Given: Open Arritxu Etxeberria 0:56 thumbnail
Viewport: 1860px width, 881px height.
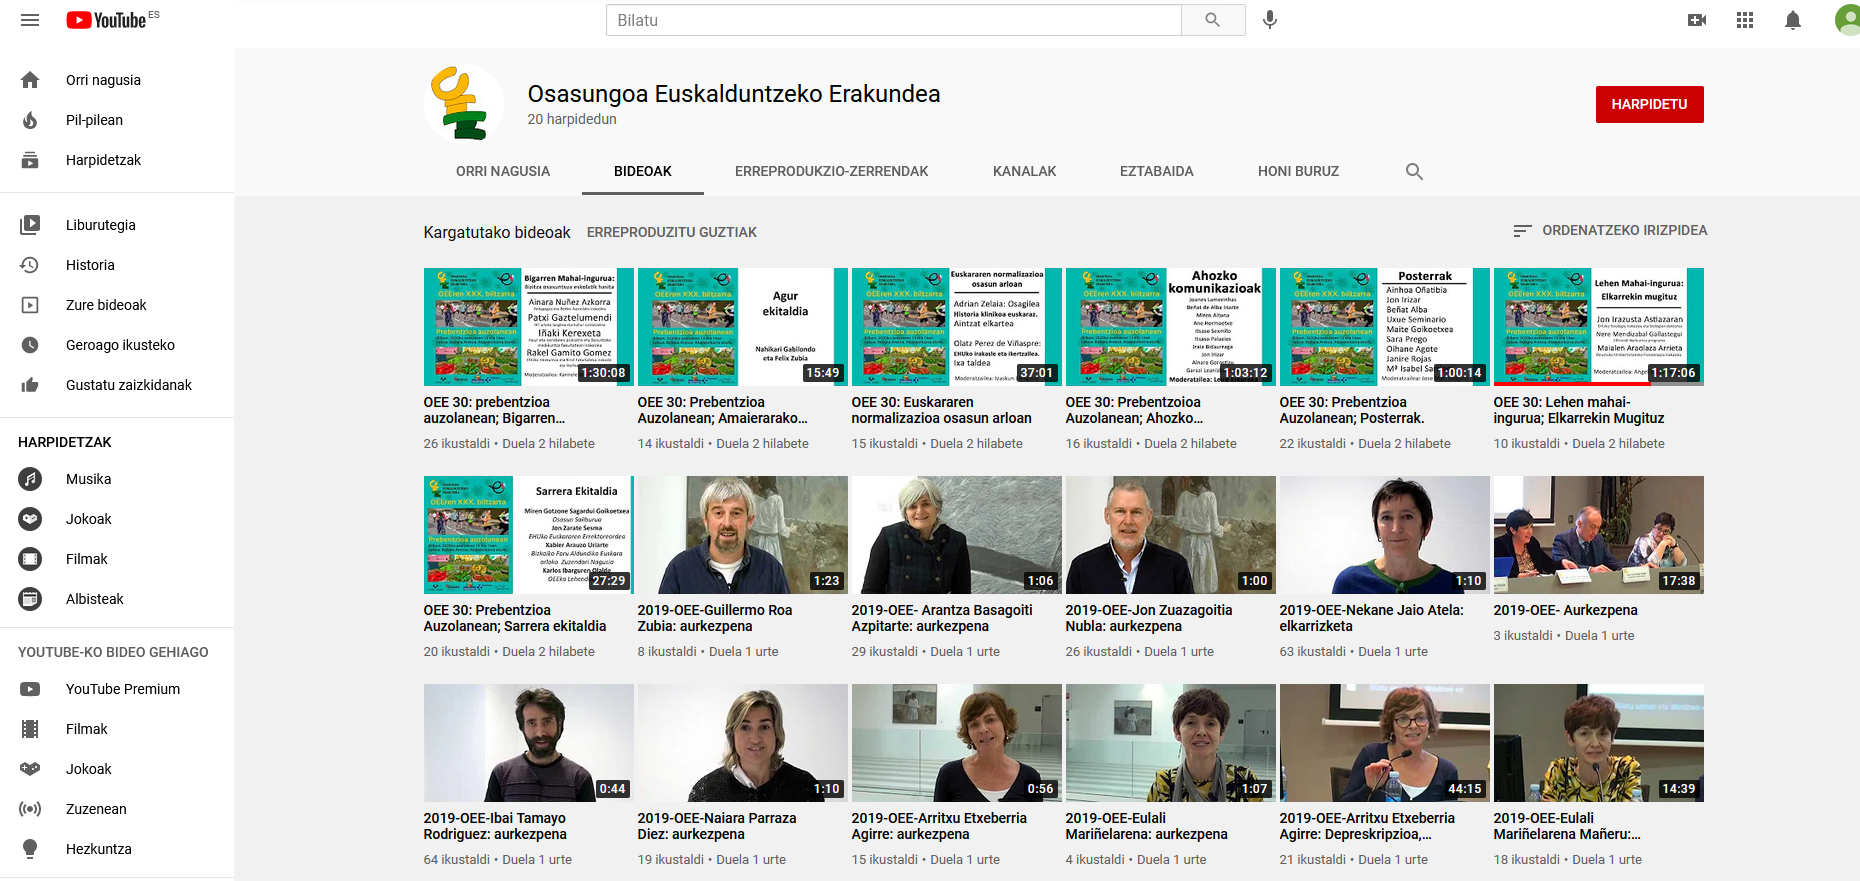Looking at the screenshot, I should (x=957, y=743).
